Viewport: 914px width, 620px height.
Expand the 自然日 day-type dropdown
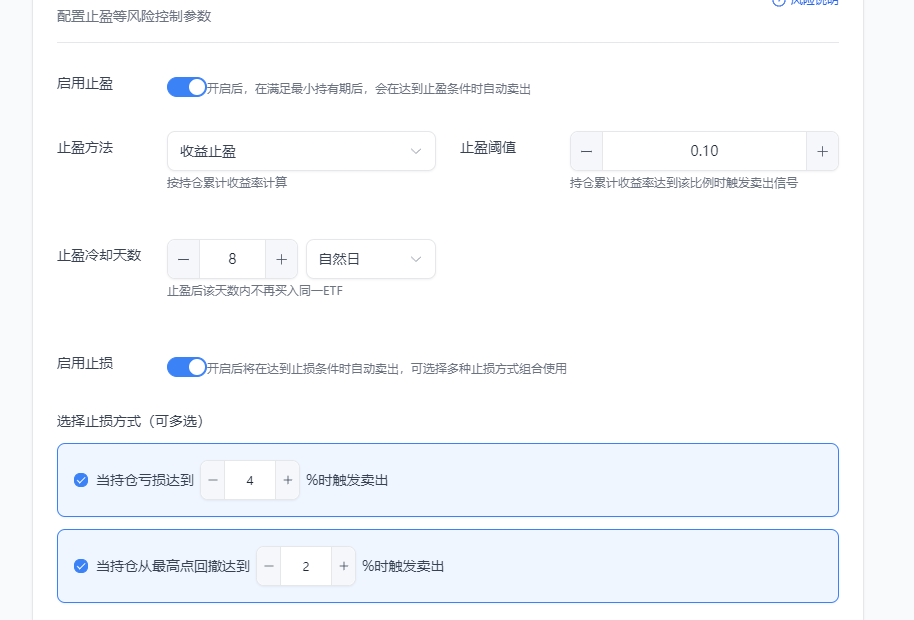tap(370, 259)
